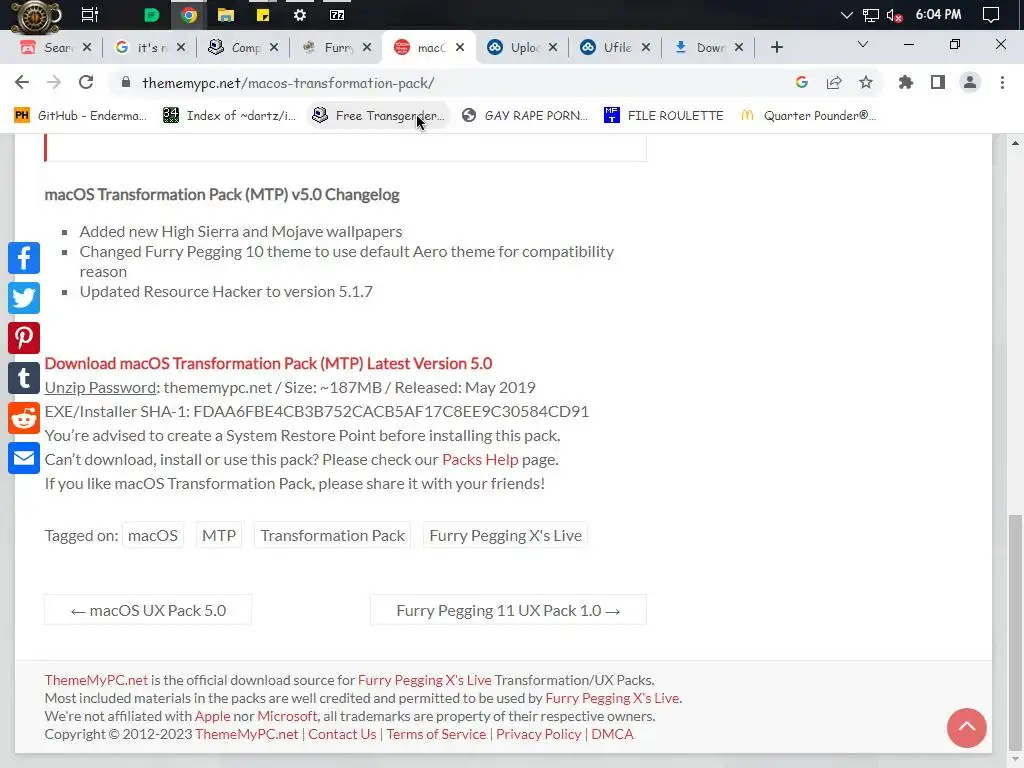Open the profile avatar menu
The height and width of the screenshot is (768, 1024).
tap(970, 82)
